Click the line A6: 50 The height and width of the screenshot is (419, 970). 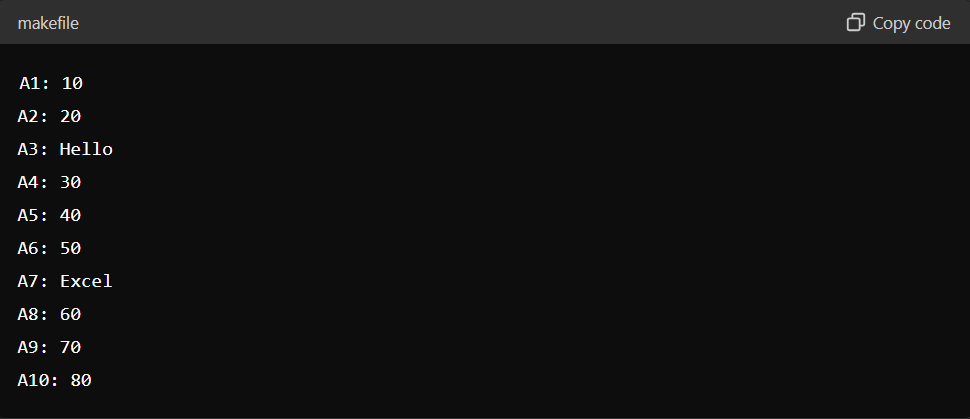pos(49,248)
